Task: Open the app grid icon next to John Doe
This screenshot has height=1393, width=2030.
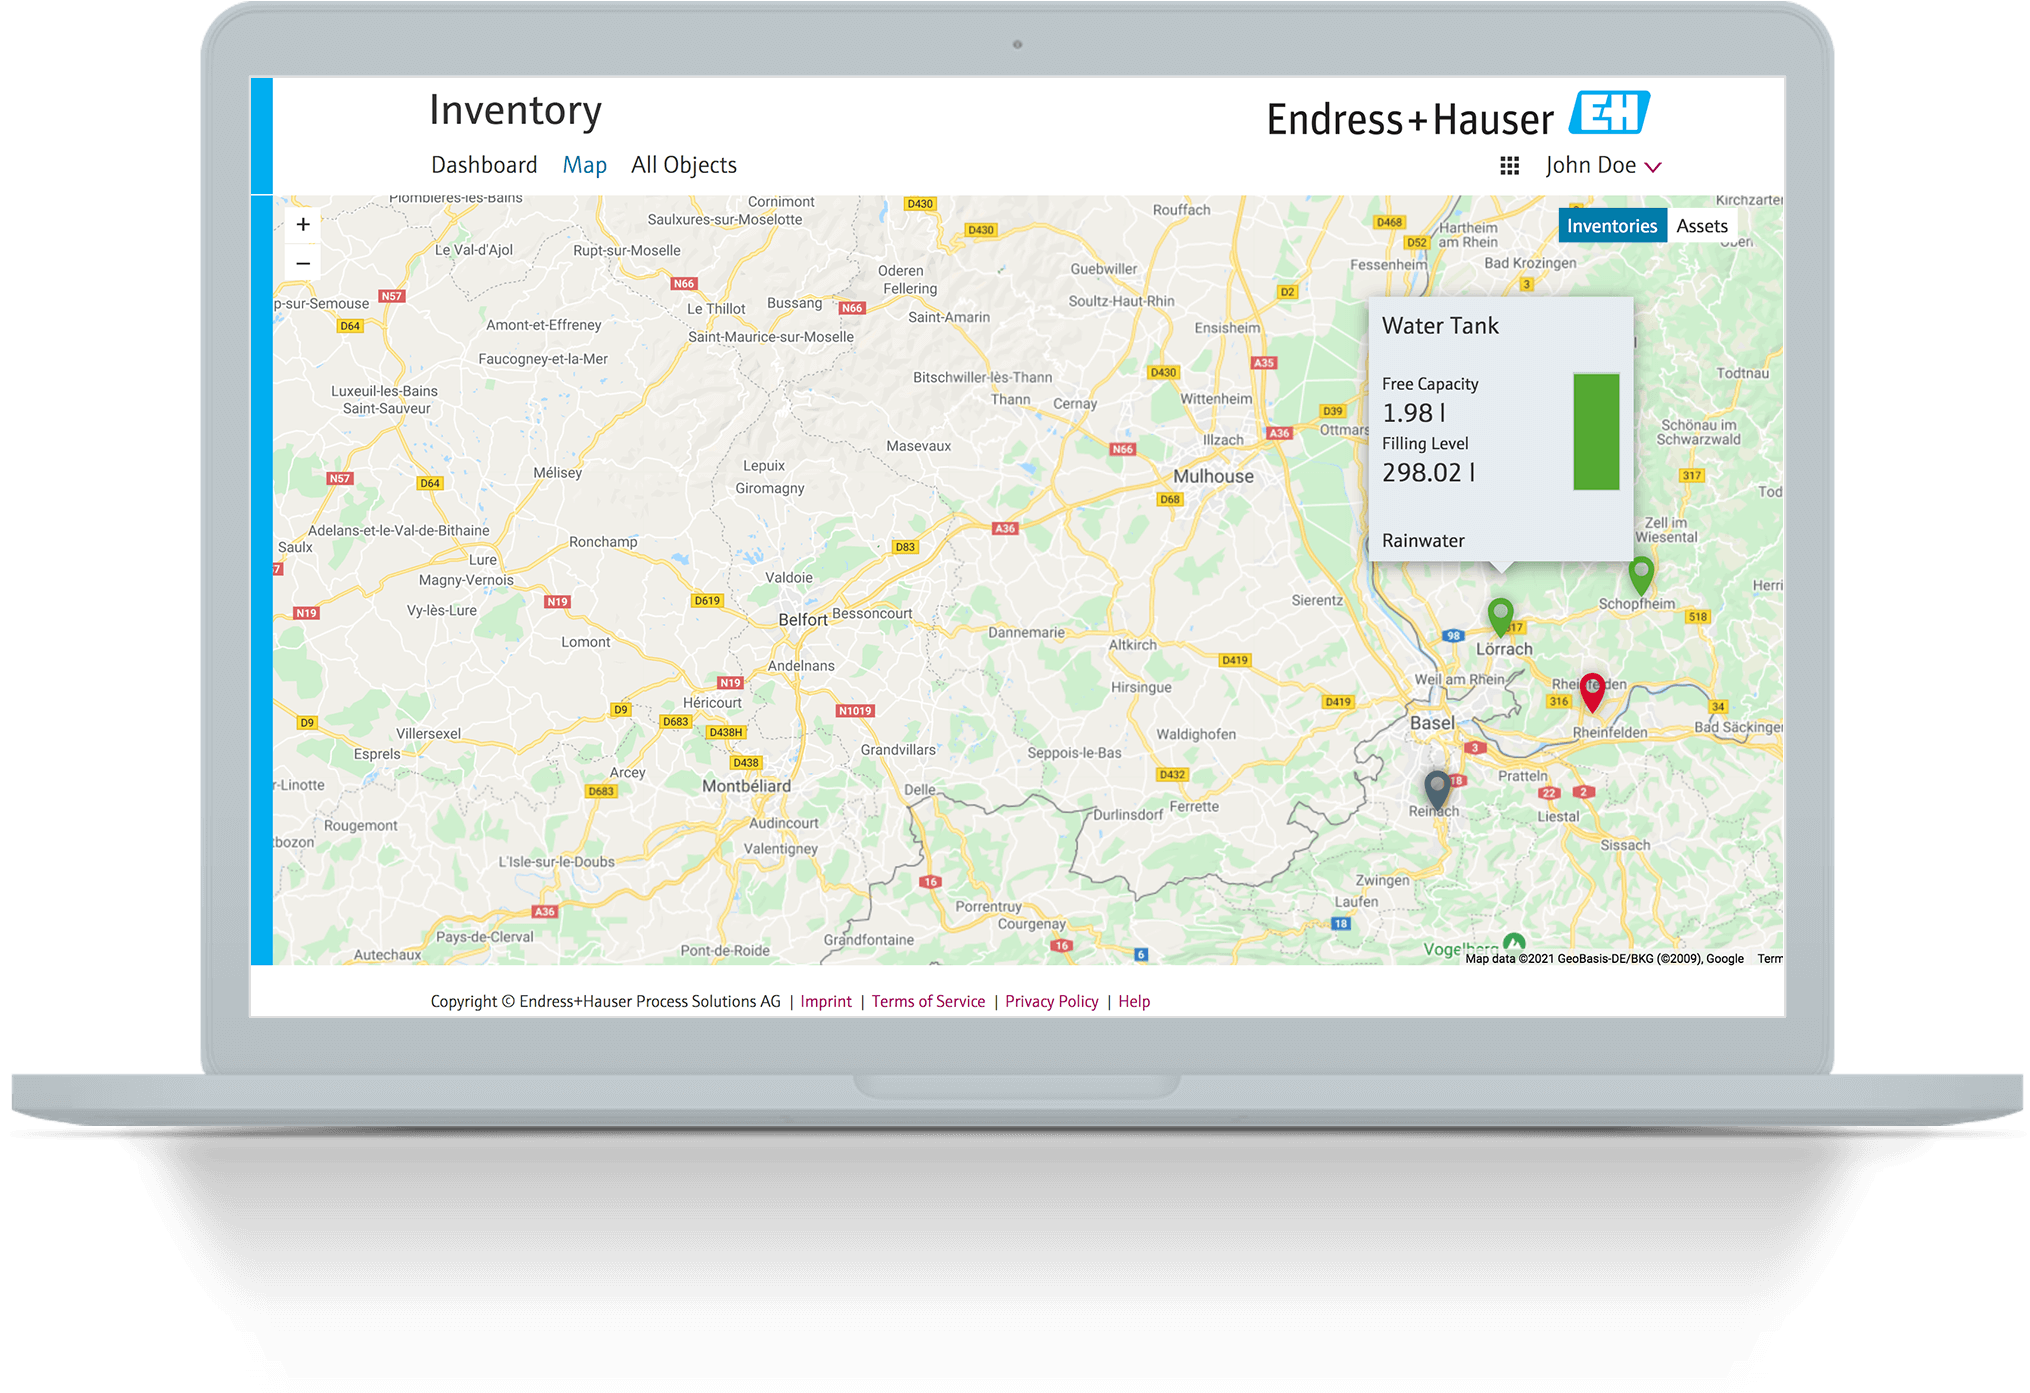Action: pos(1510,165)
